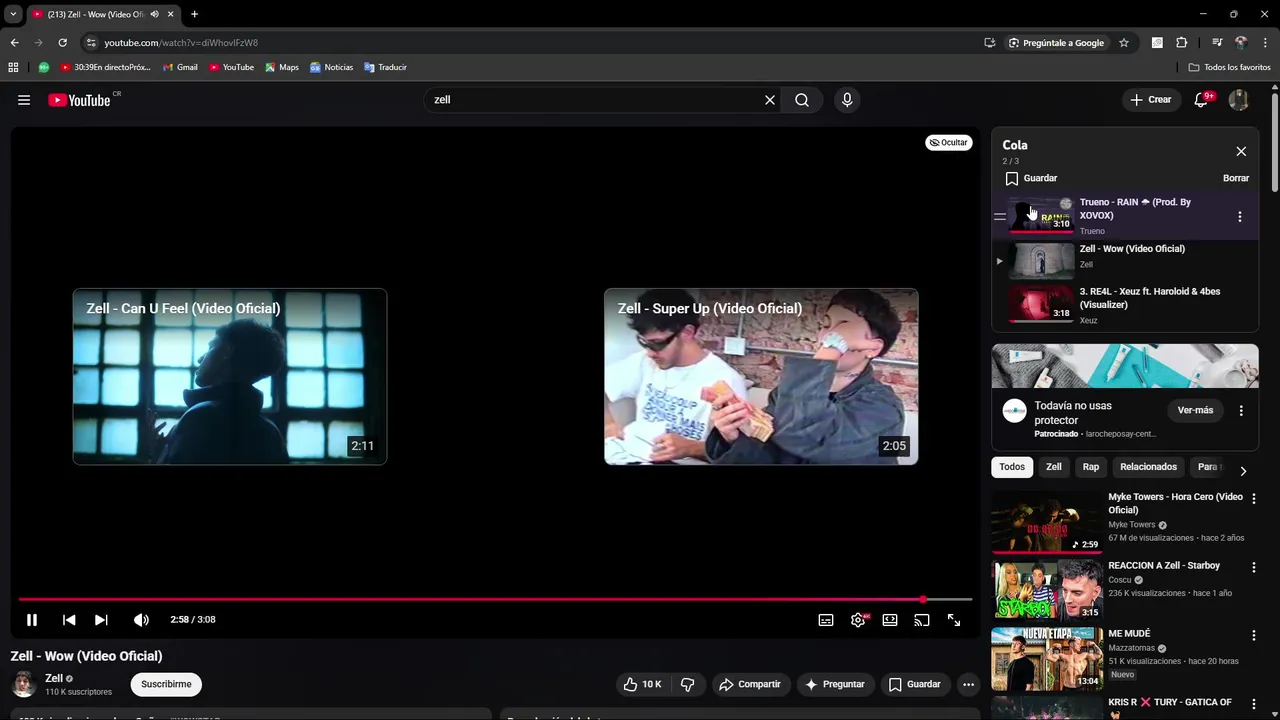Image resolution: width=1280 pixels, height=720 pixels.
Task: Seek on the video progress bar
Action: point(495,599)
